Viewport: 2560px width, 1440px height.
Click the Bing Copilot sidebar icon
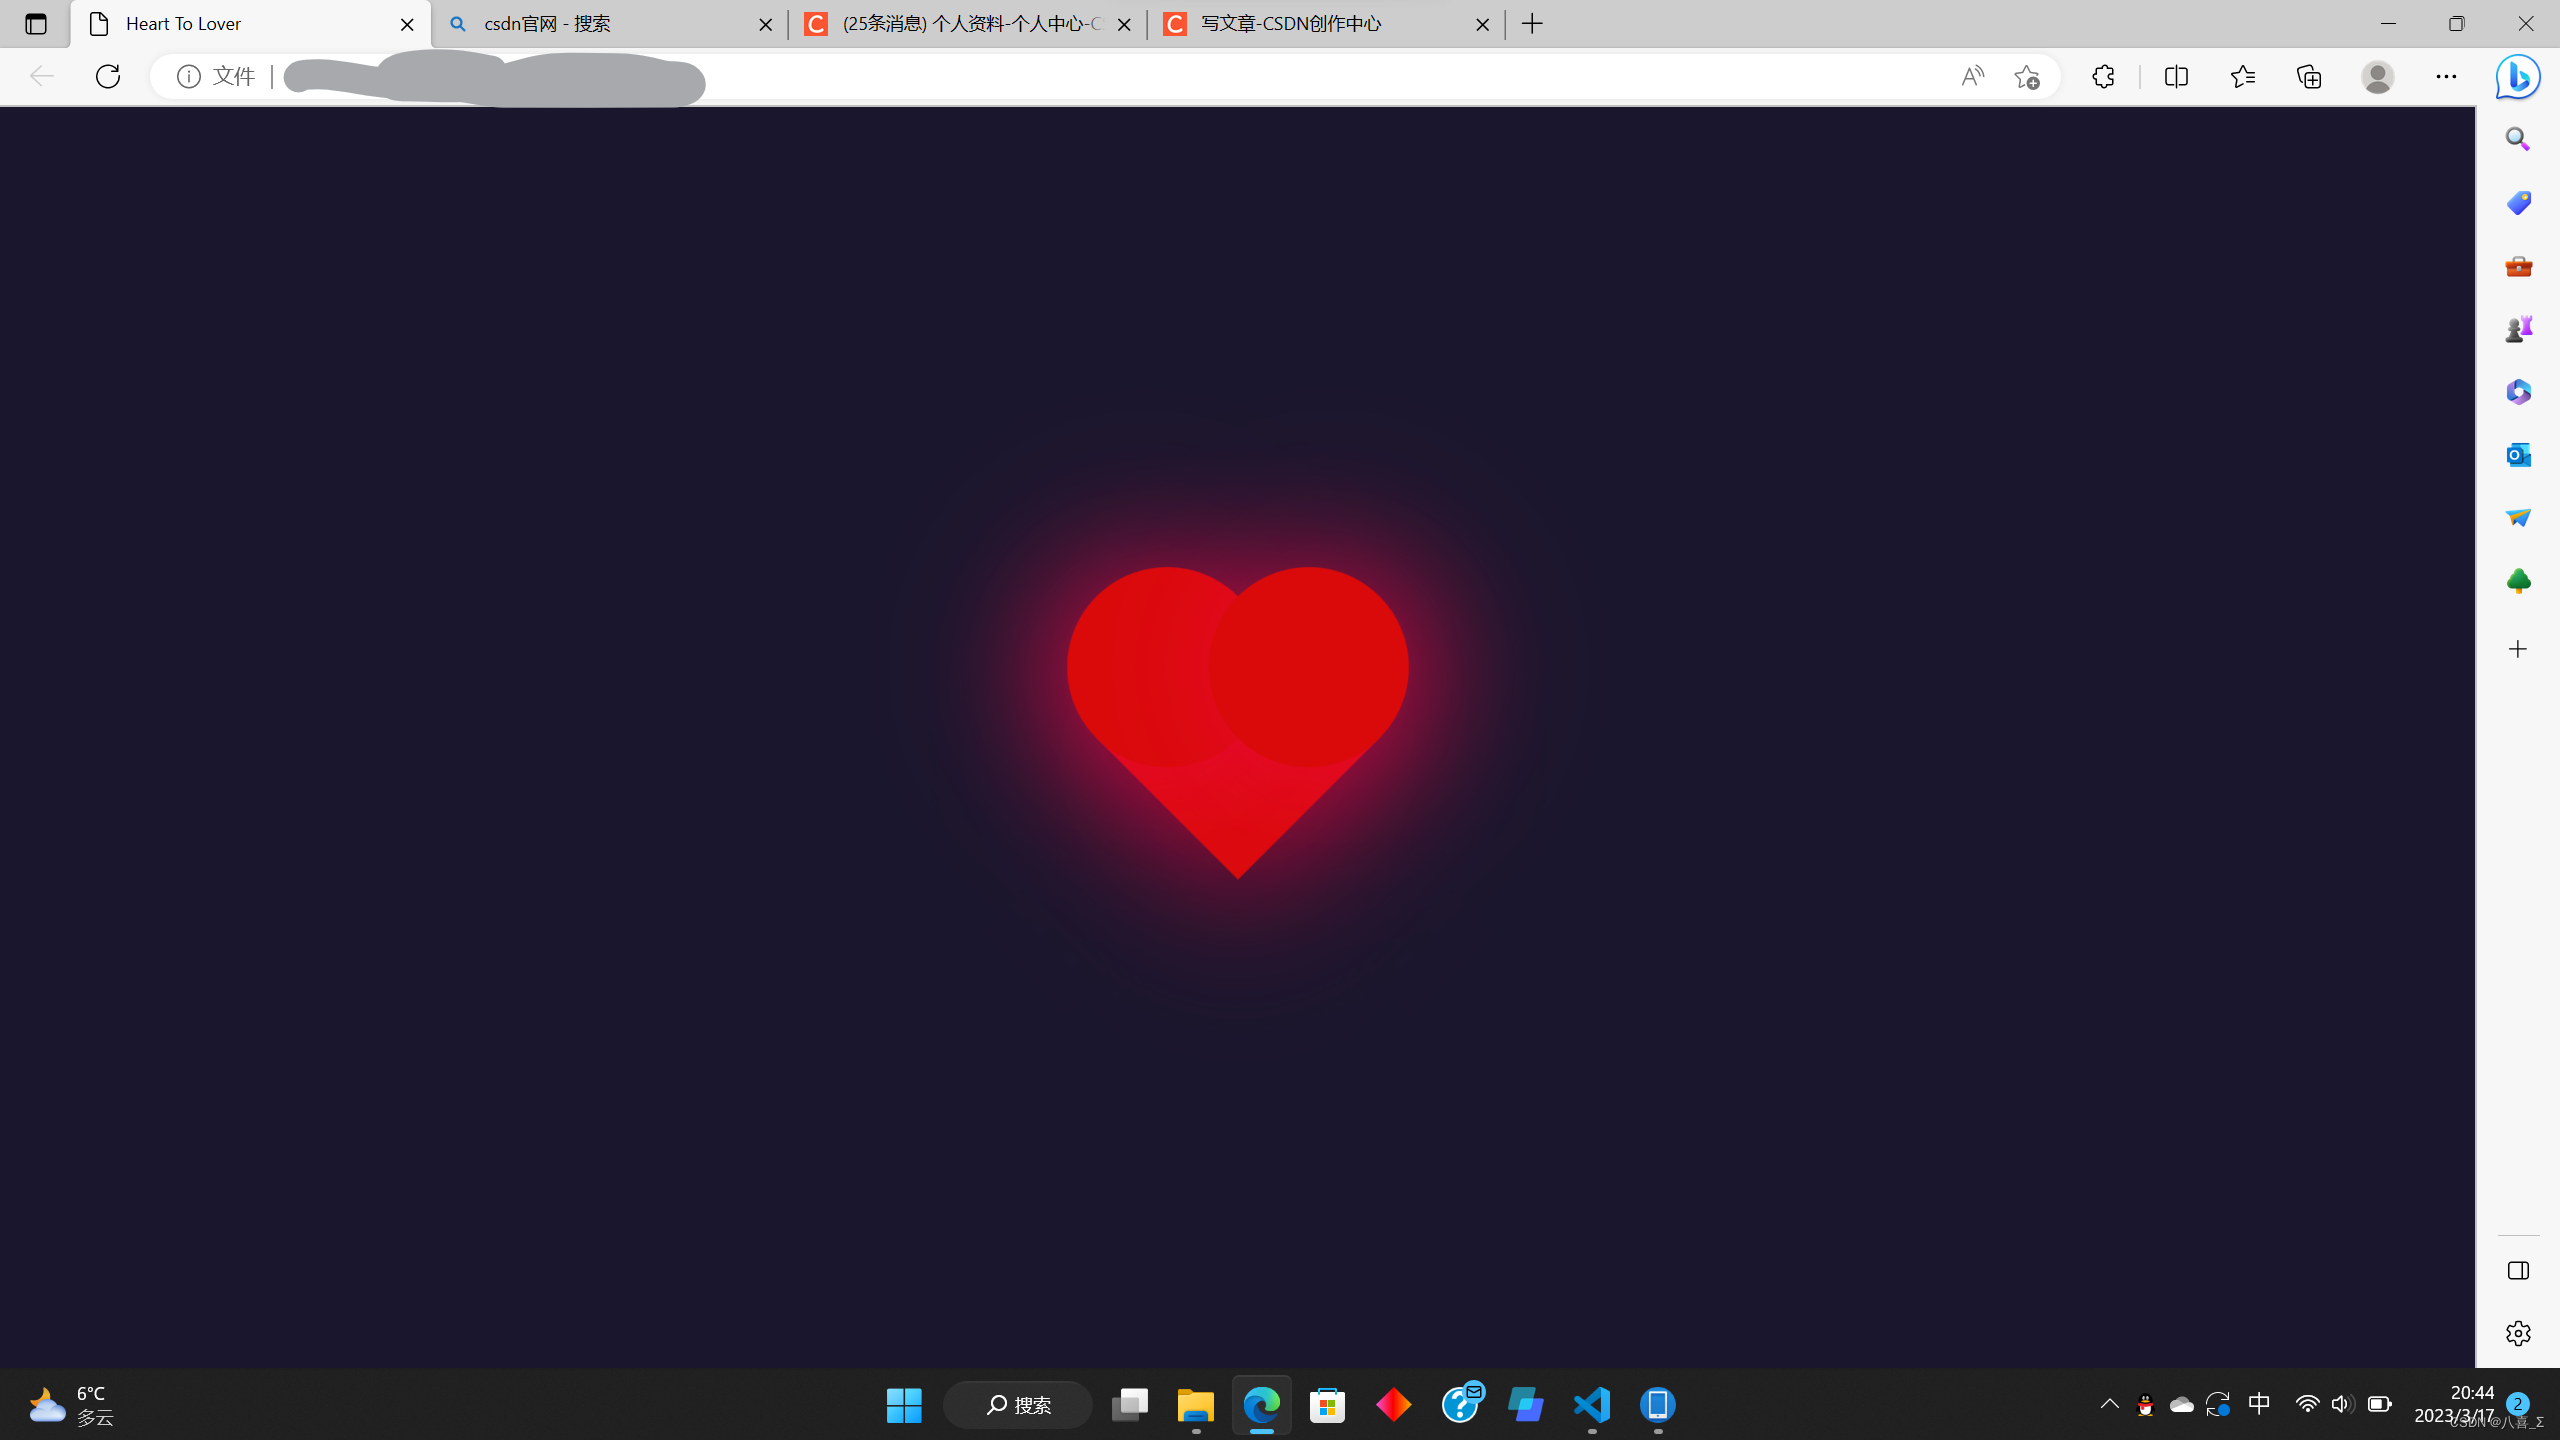2517,77
